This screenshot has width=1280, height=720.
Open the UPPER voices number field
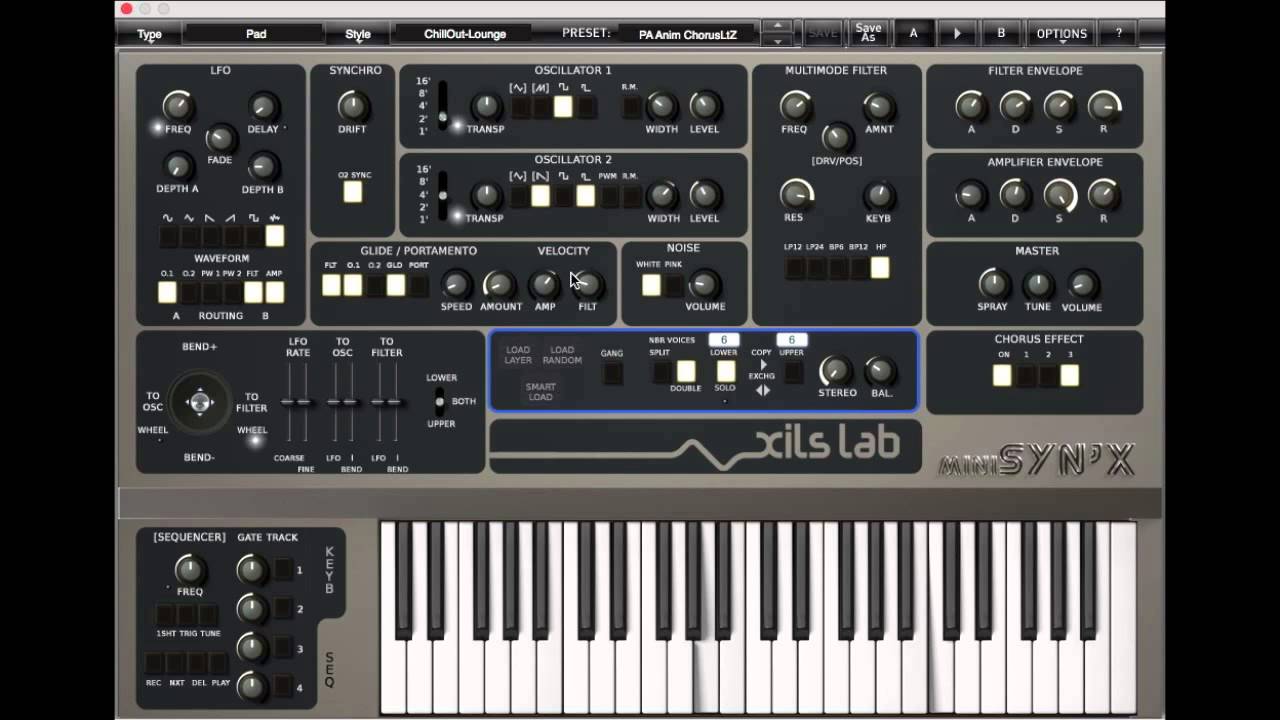pos(792,340)
